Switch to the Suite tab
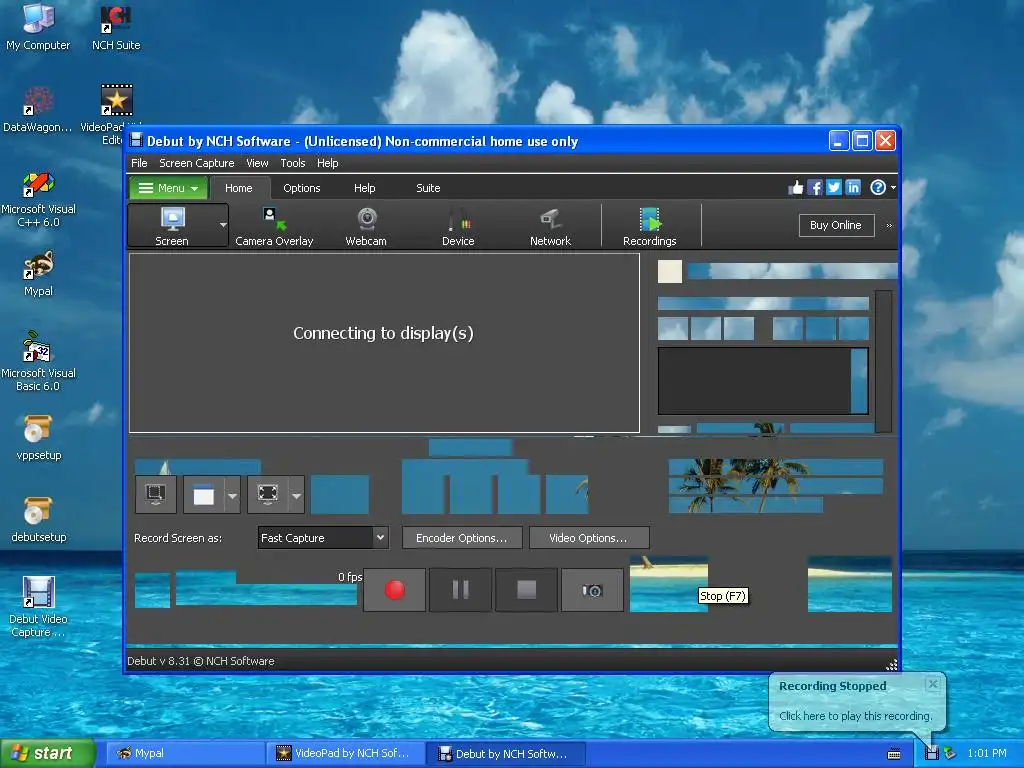The image size is (1024, 768). [x=428, y=188]
